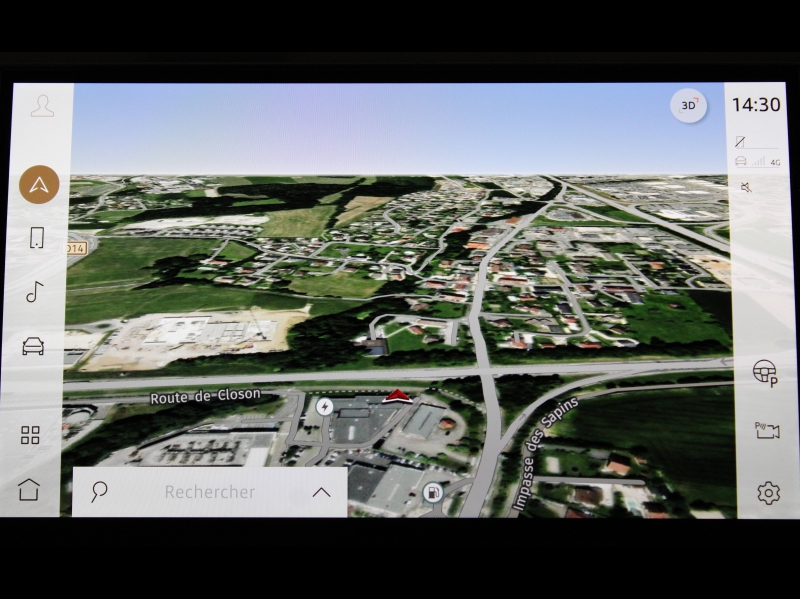Toggle the 3D map view
Screen dimensions: 800x599
coord(688,105)
